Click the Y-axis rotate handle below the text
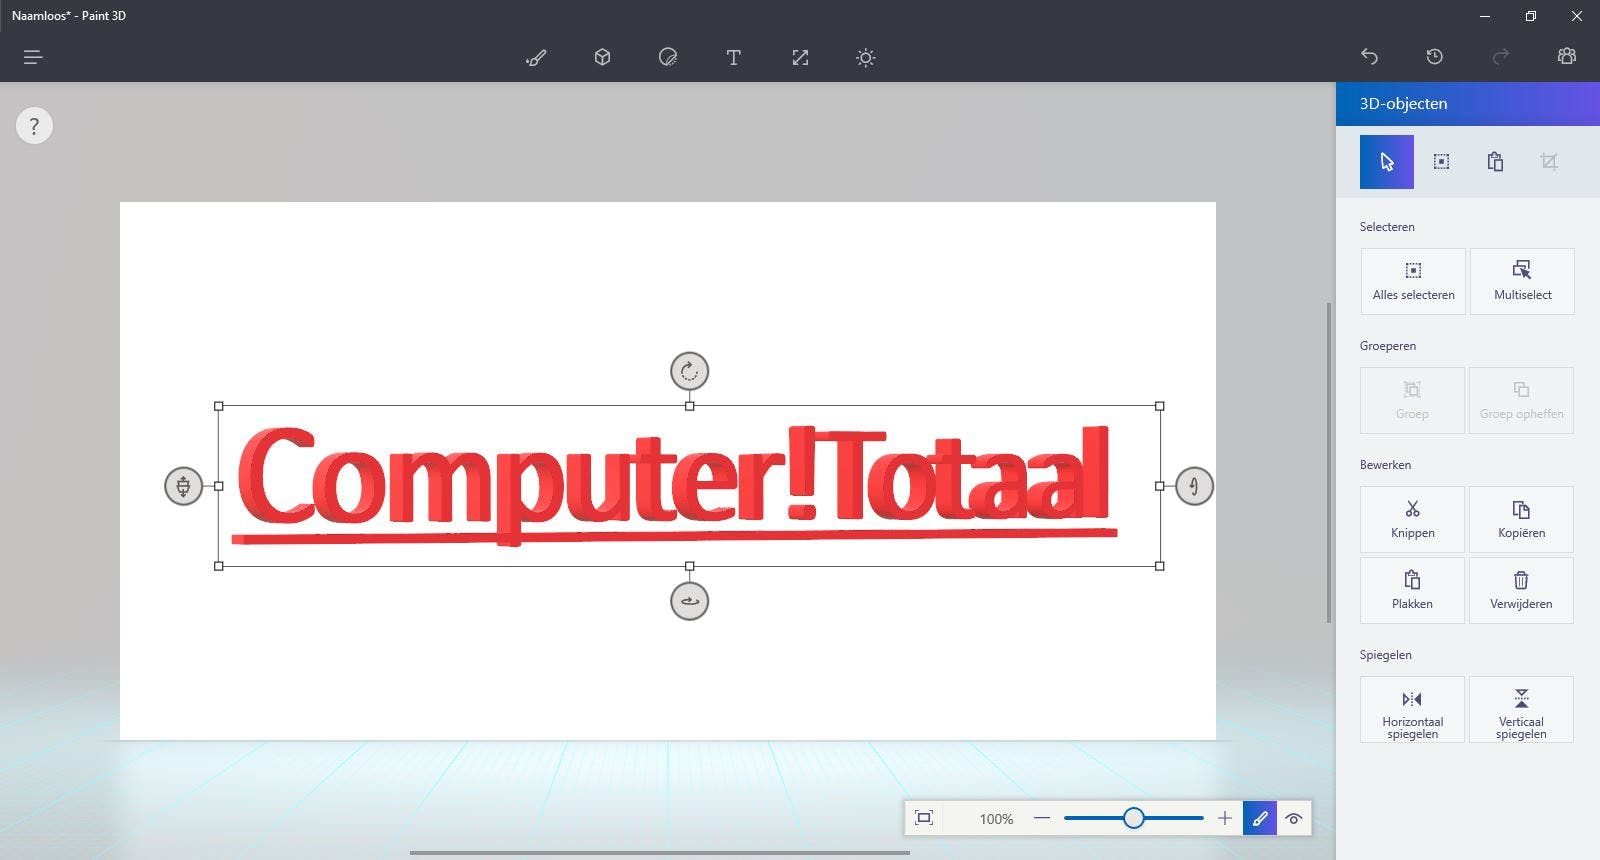Screen dimensions: 1600x860 click(x=689, y=601)
